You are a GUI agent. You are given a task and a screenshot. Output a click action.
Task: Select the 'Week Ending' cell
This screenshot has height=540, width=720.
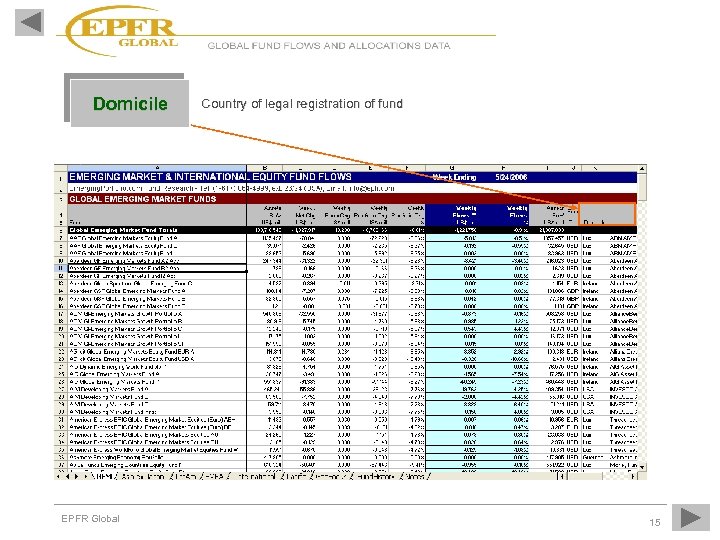tap(454, 177)
